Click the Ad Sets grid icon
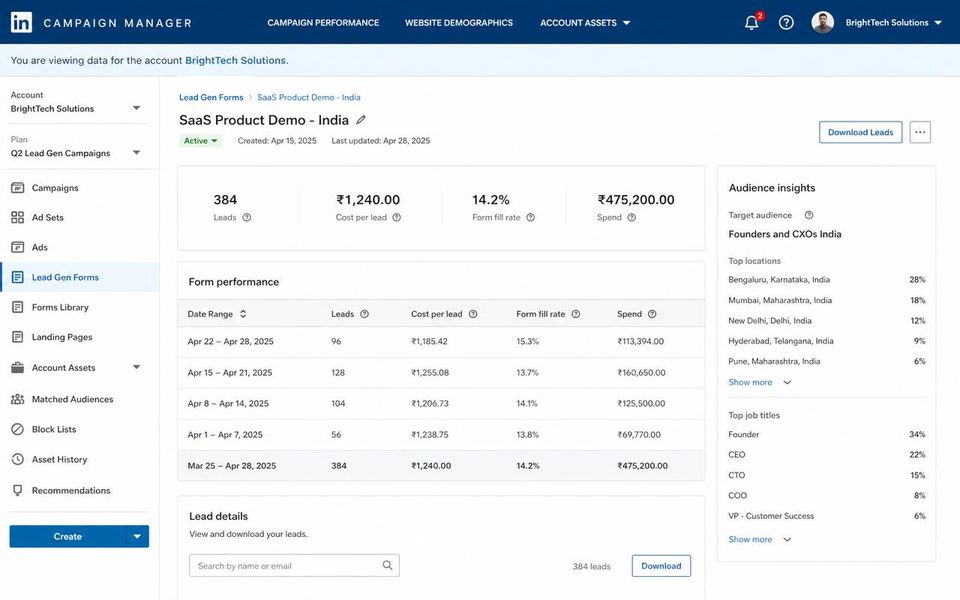960x600 pixels. tap(18, 217)
